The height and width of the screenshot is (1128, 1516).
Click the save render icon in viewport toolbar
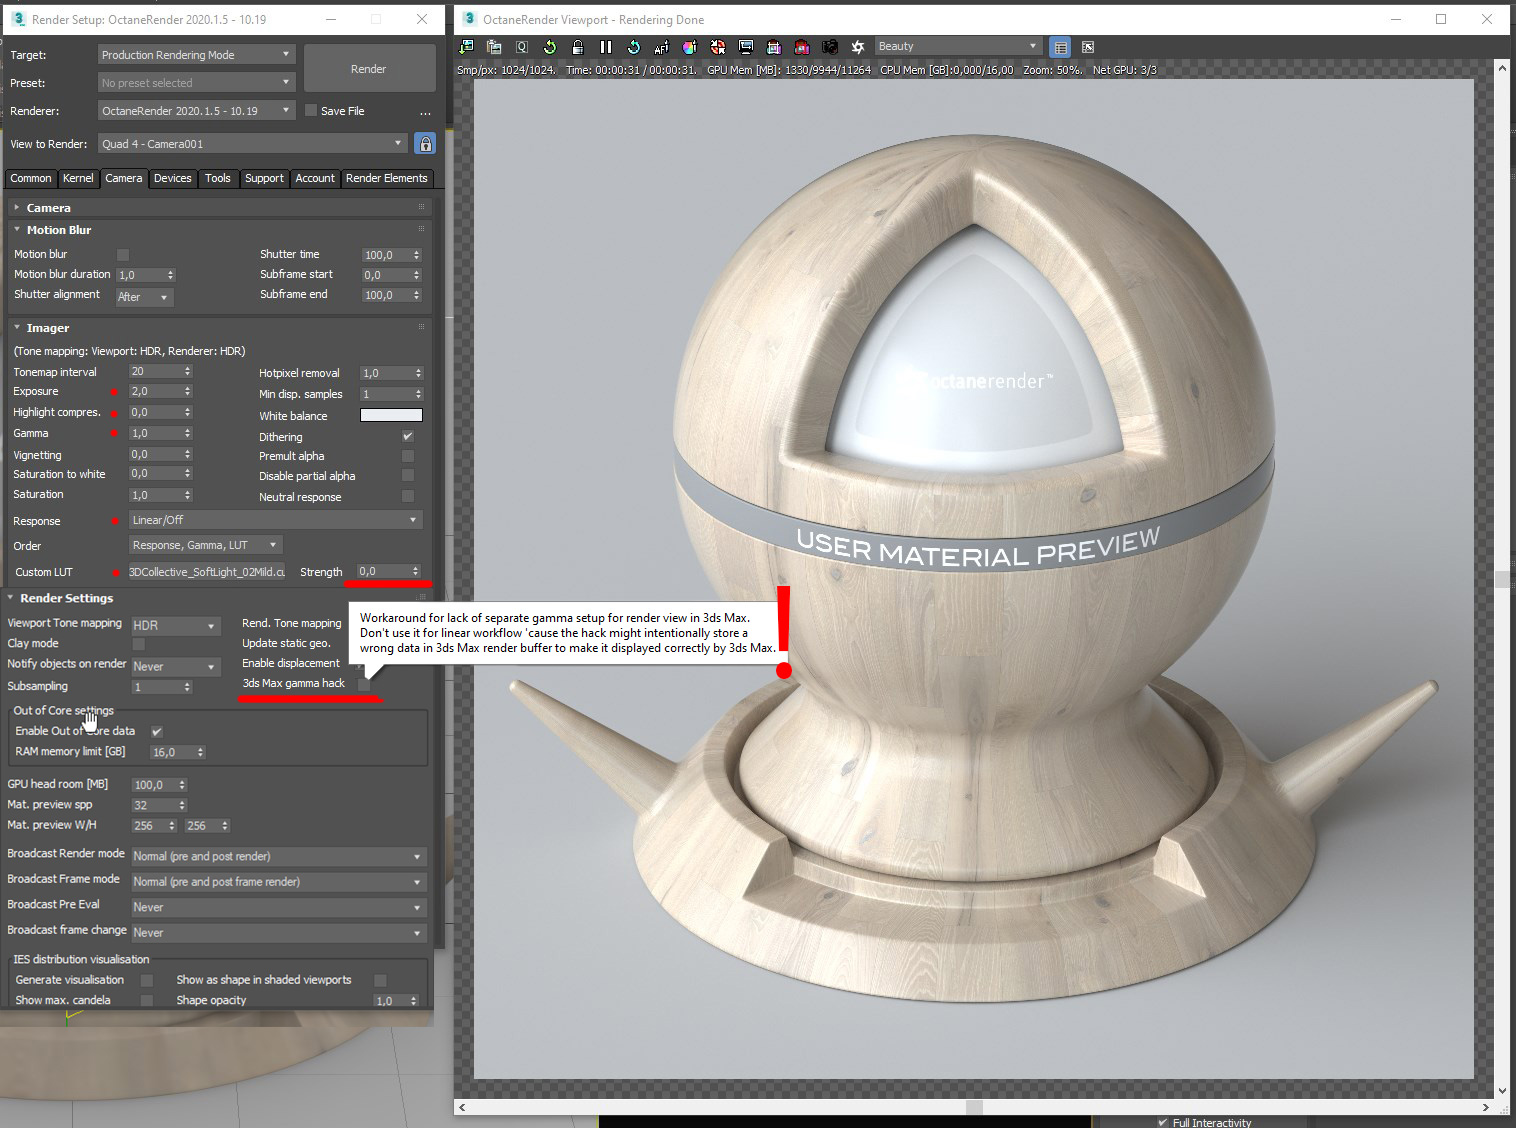(x=466, y=47)
